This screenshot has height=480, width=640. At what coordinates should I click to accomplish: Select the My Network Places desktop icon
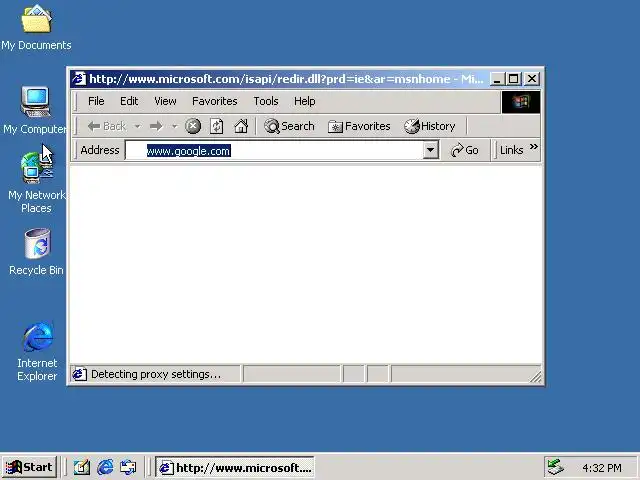[x=36, y=182]
